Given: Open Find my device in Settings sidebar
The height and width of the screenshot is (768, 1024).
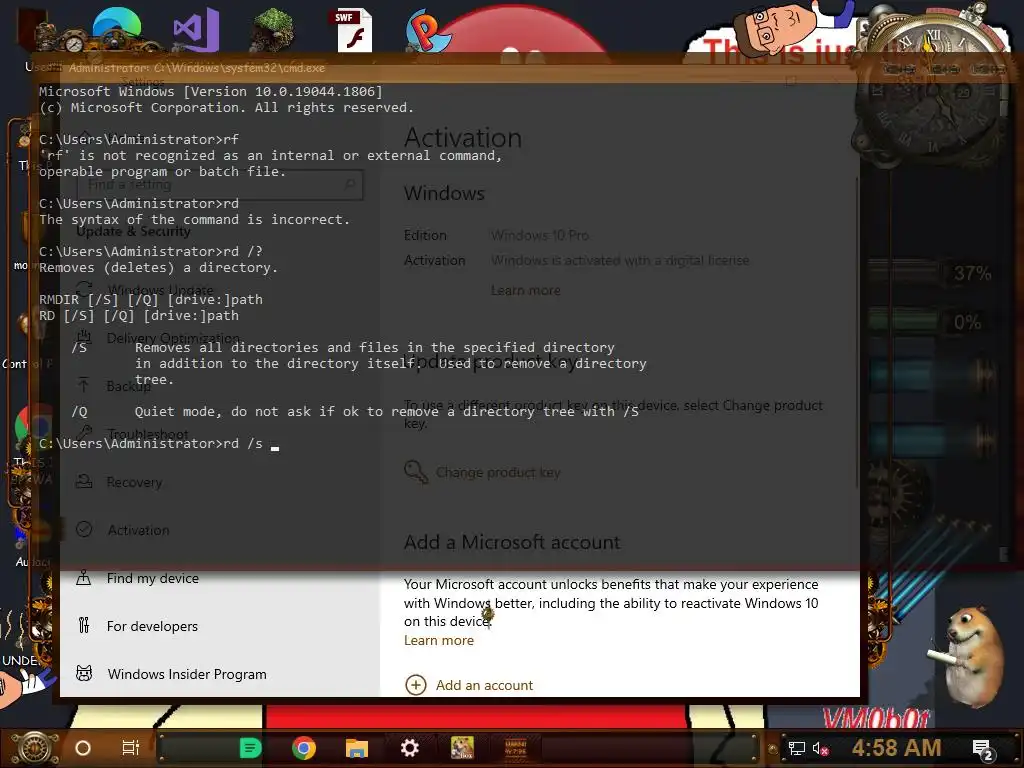Looking at the screenshot, I should [152, 578].
